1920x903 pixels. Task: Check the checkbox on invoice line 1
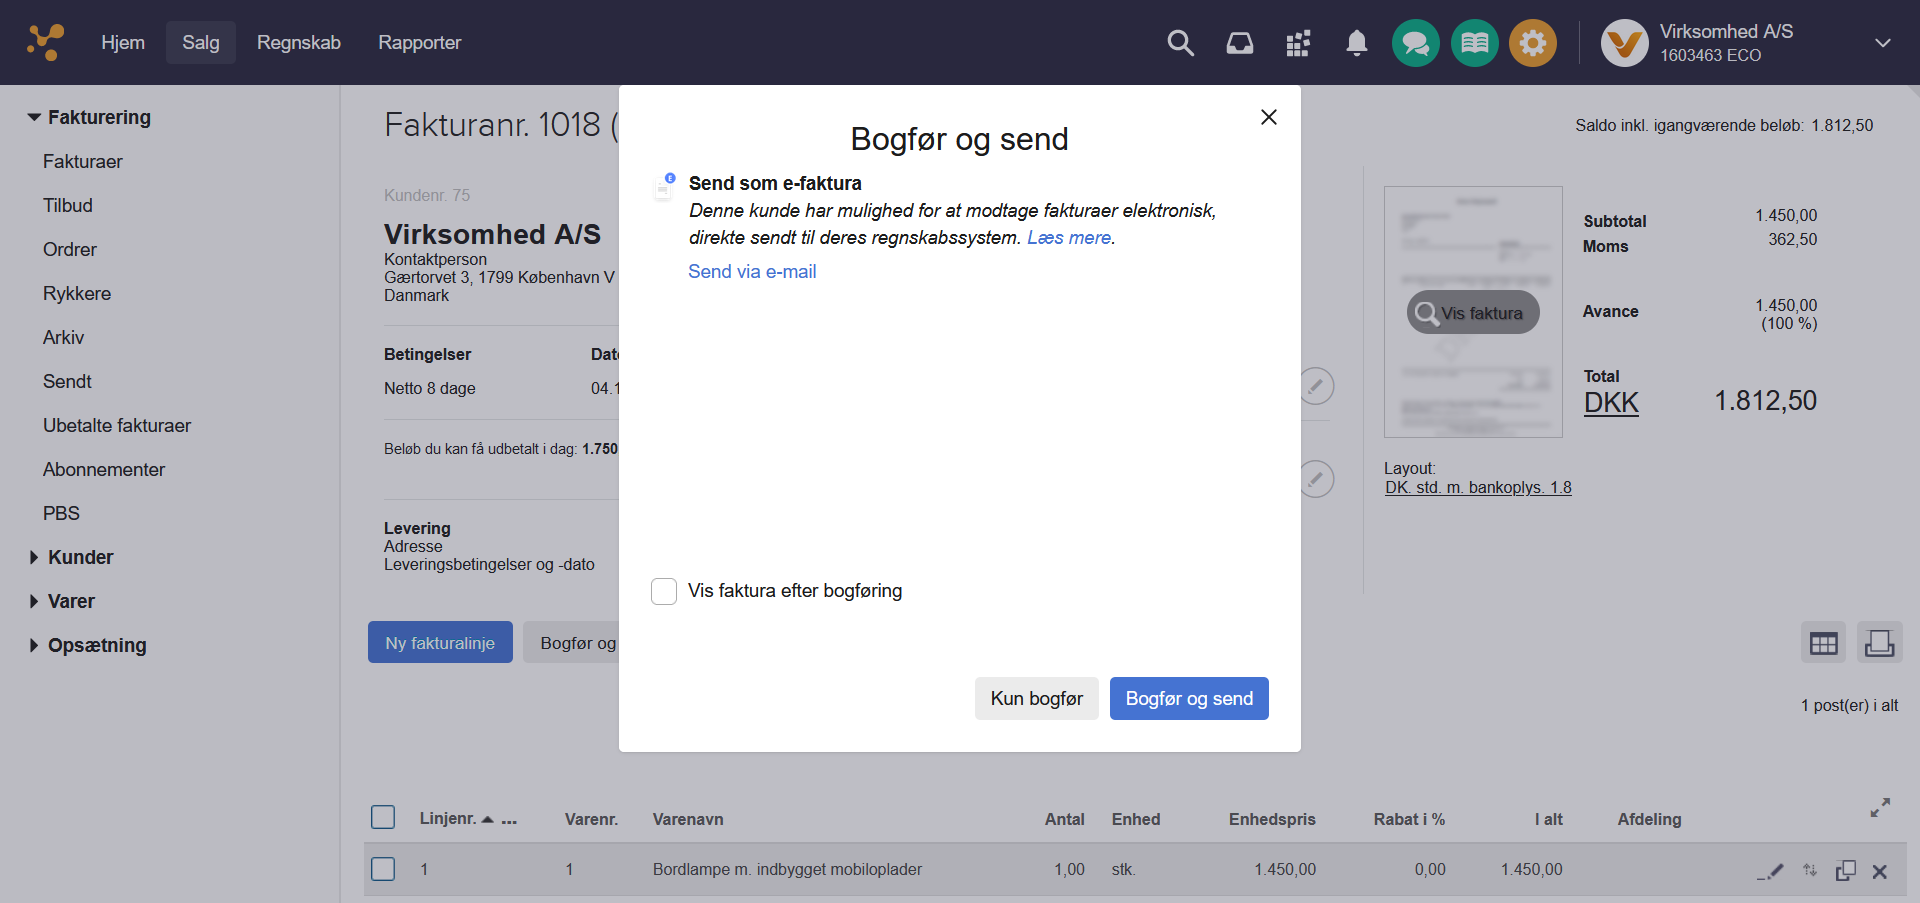pyautogui.click(x=383, y=869)
